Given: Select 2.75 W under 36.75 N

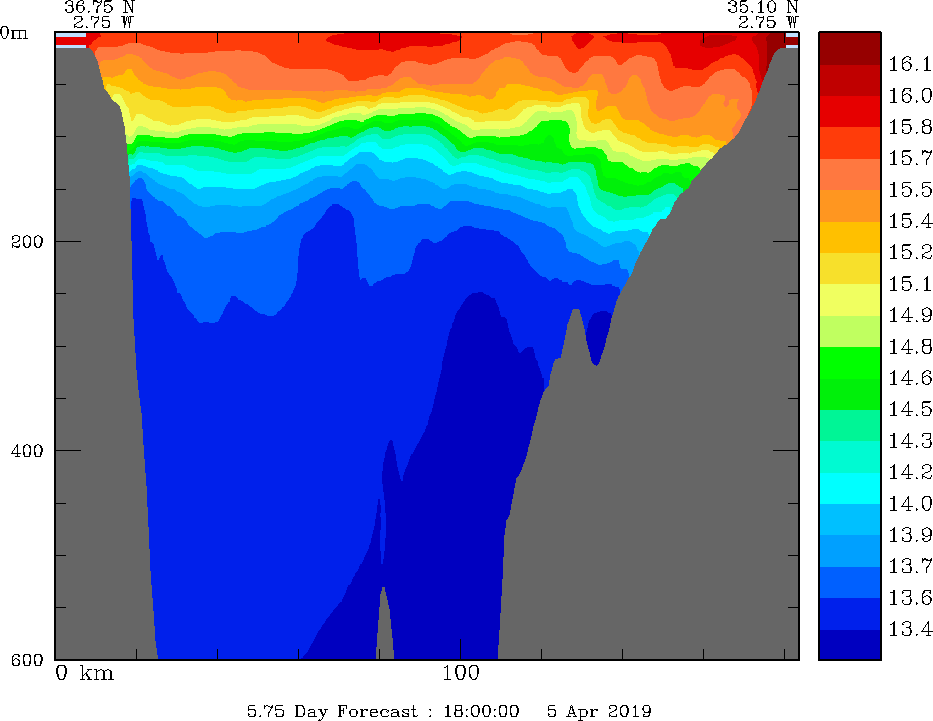Looking at the screenshot, I should click(x=104, y=23).
